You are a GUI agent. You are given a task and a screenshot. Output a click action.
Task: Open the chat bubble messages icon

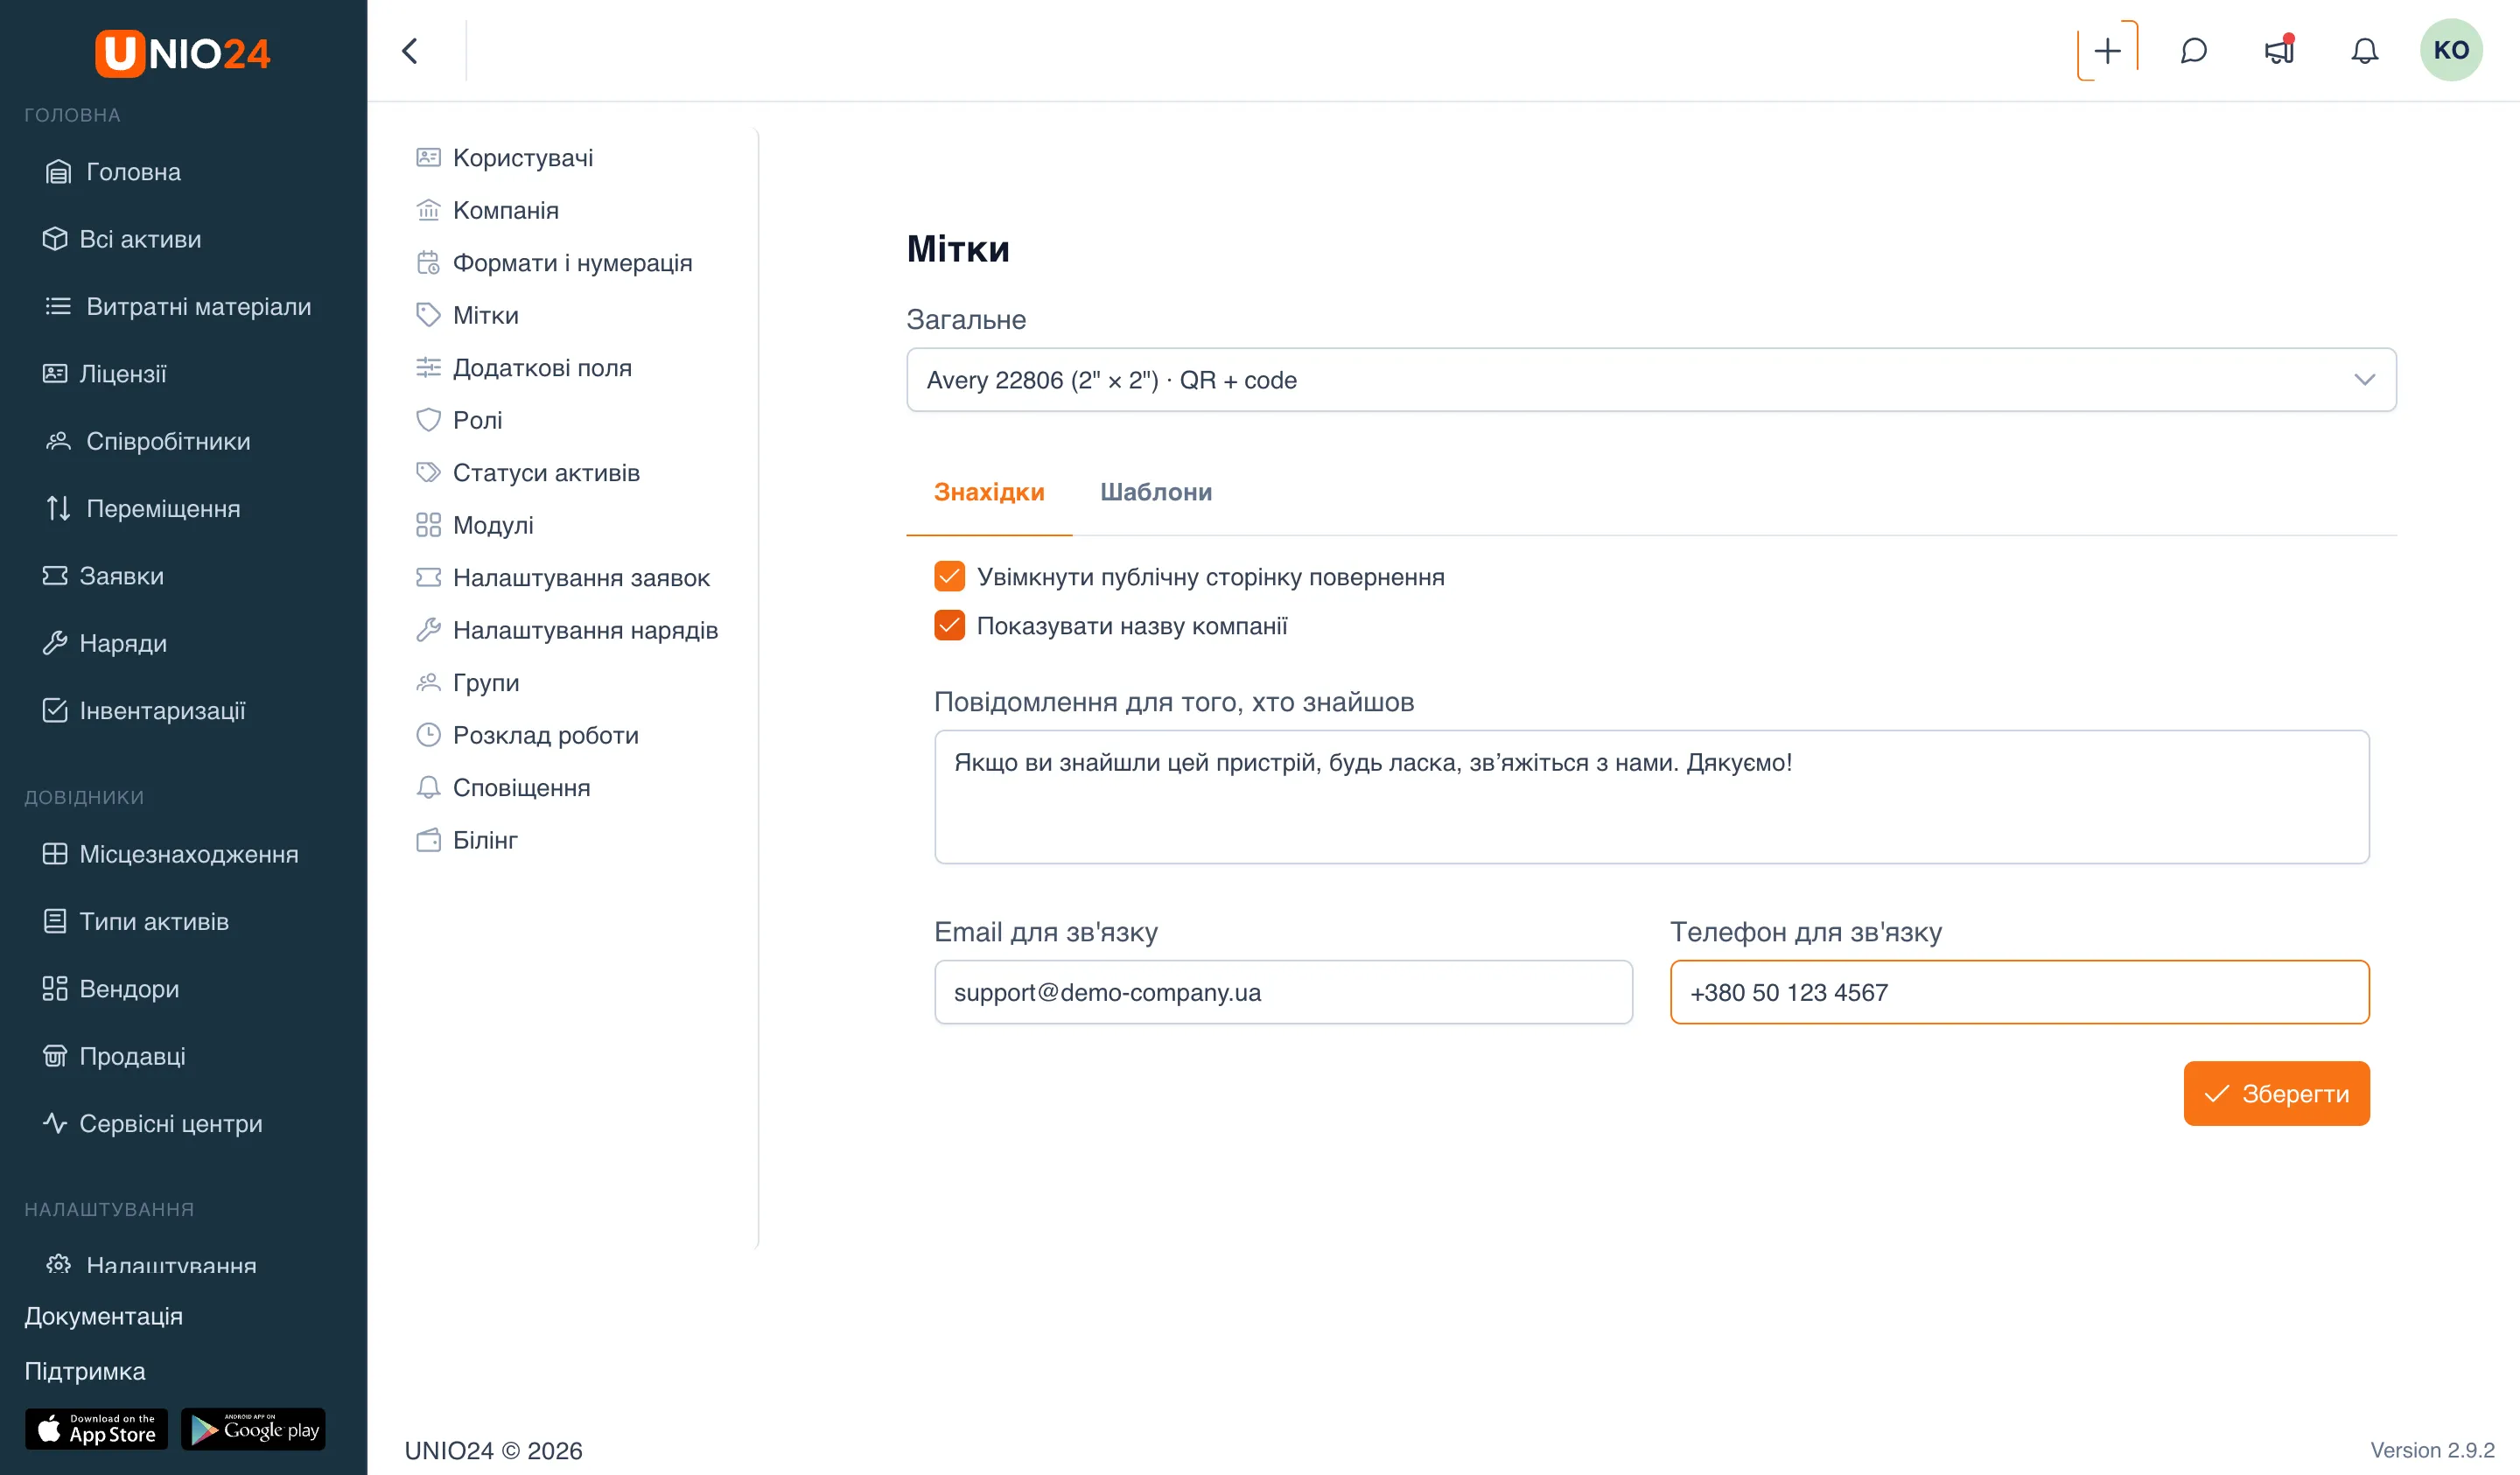point(2193,50)
